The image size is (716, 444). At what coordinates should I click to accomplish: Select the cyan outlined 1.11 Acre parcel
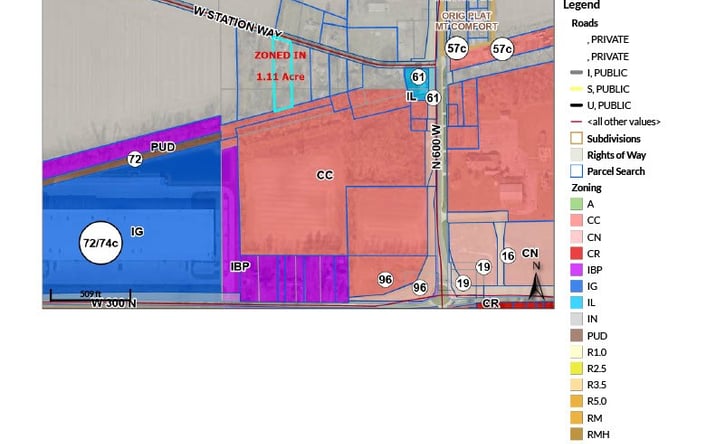pyautogui.click(x=282, y=74)
